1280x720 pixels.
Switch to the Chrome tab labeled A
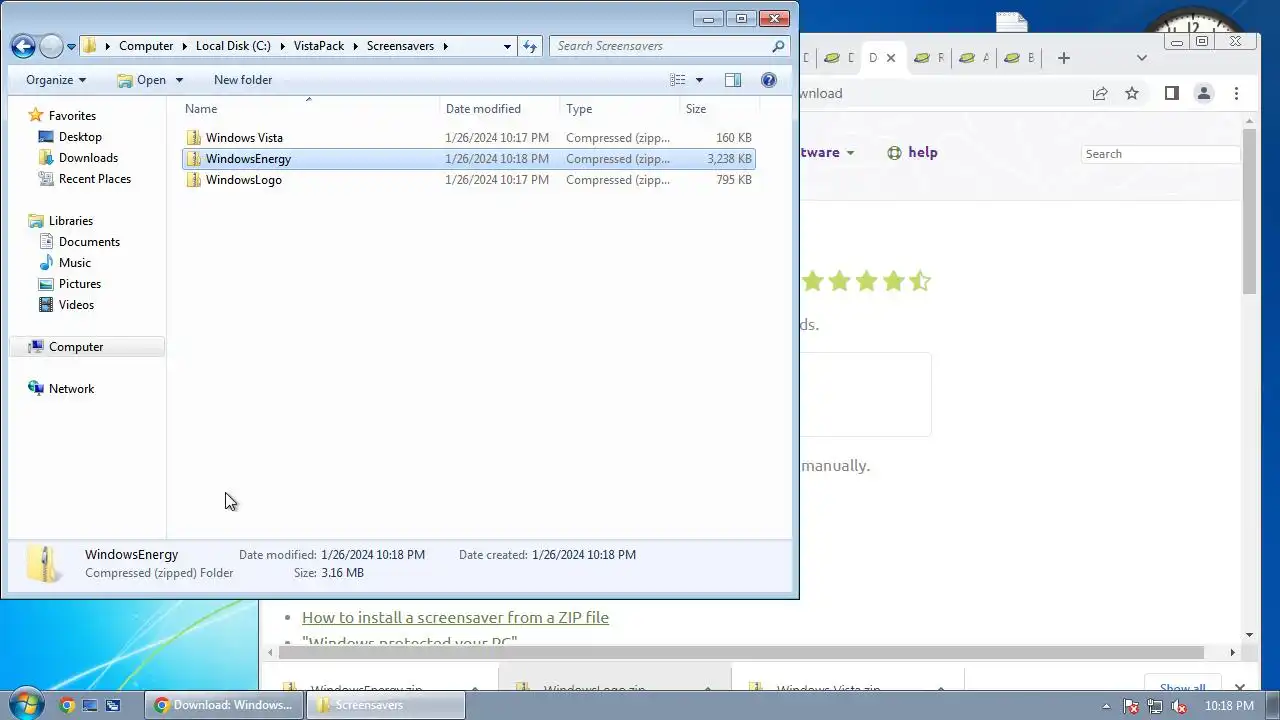point(974,58)
